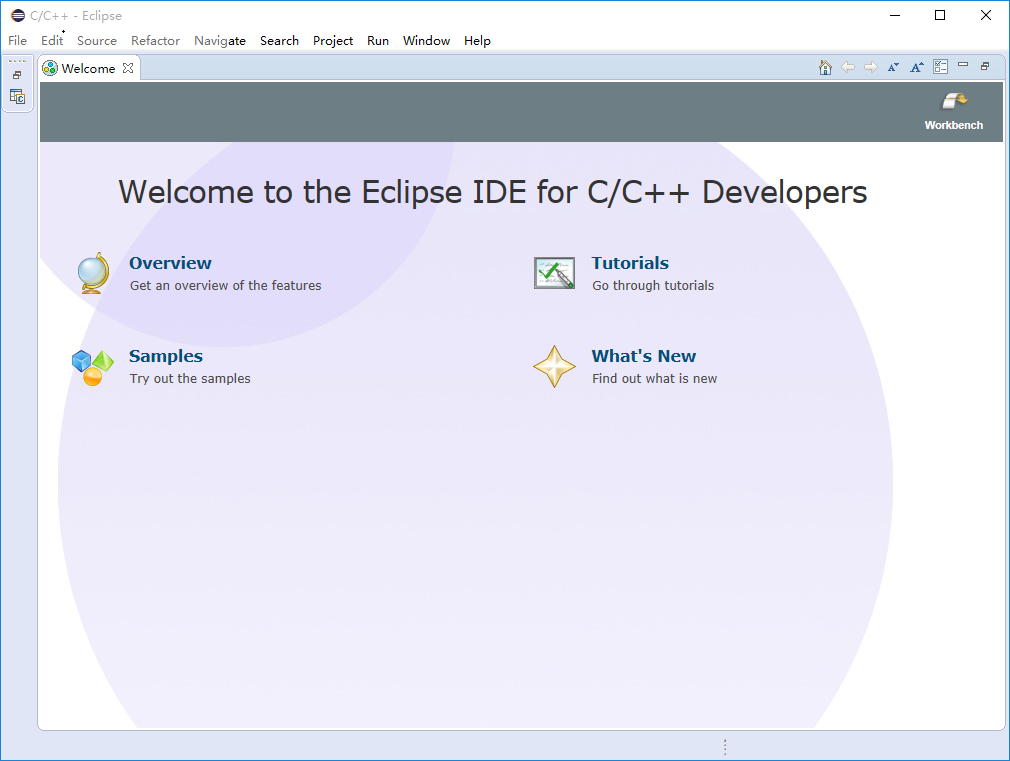Click the forward navigation arrow icon
Viewport: 1010px width, 761px height.
pyautogui.click(x=870, y=66)
